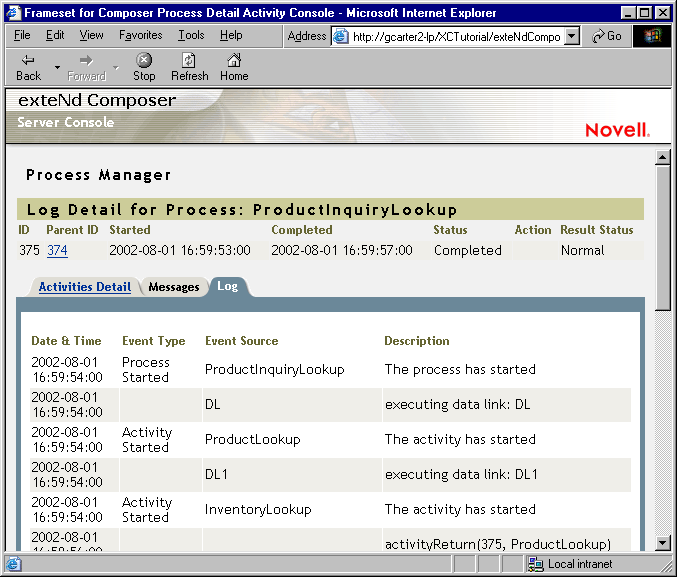Click the Parent ID column header
The image size is (677, 577).
point(72,230)
